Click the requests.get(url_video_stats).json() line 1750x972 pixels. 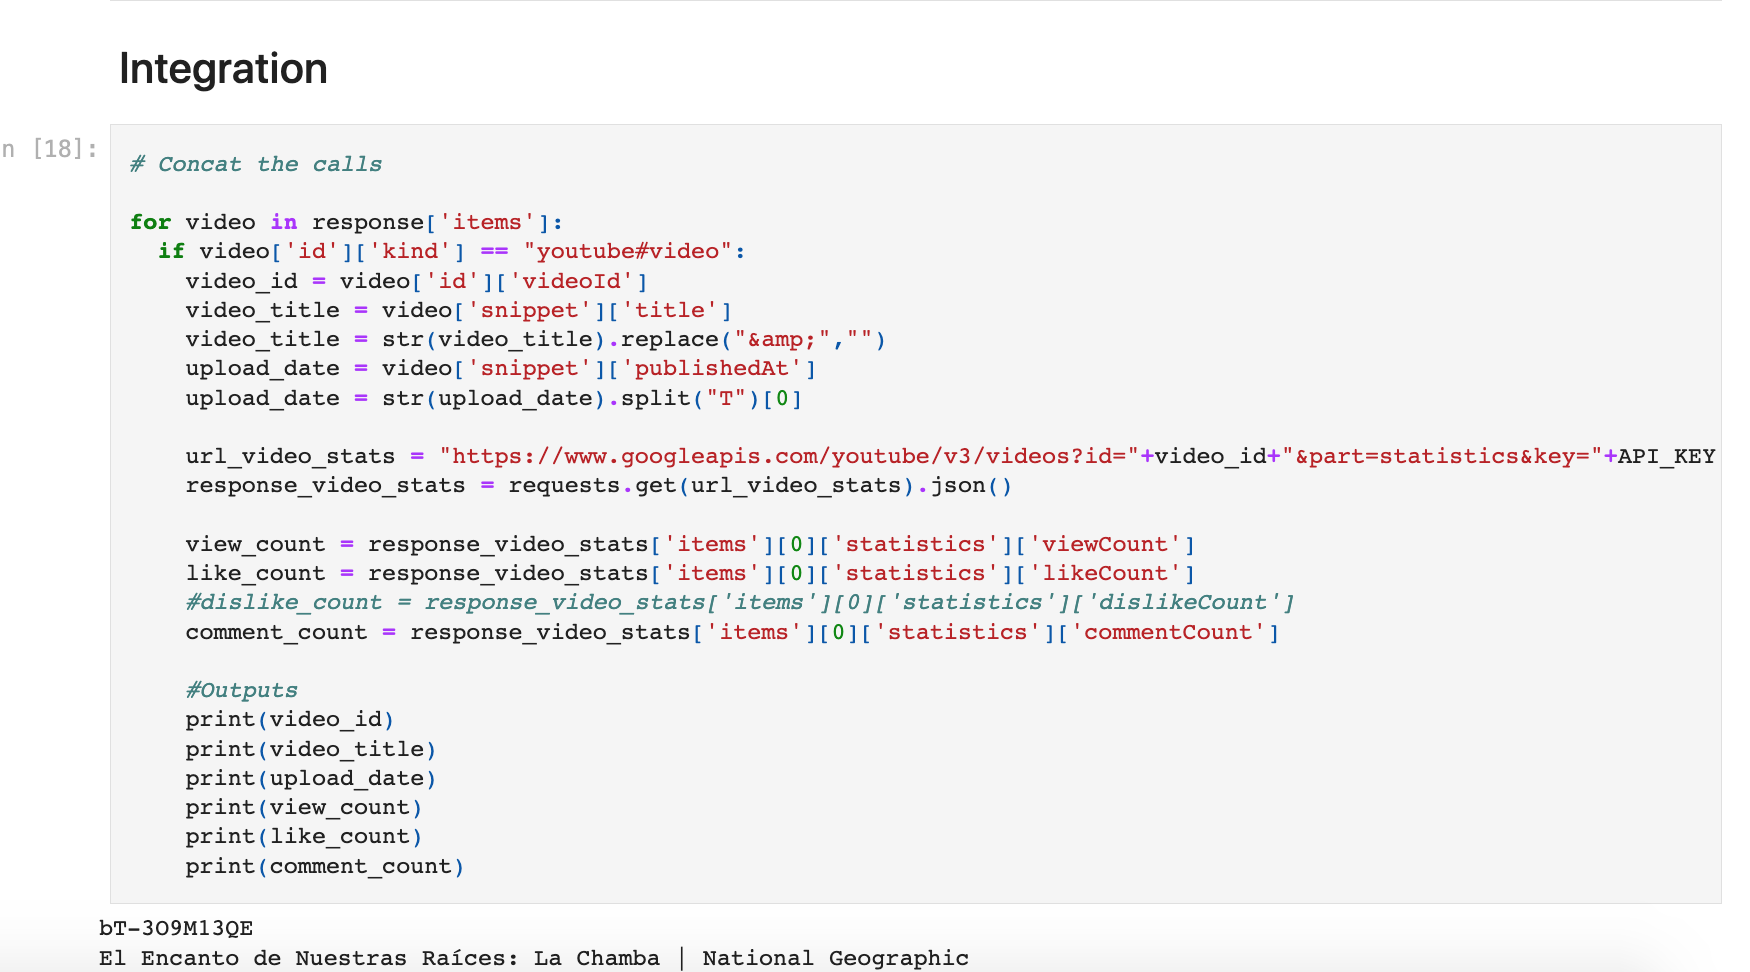pyautogui.click(x=599, y=485)
